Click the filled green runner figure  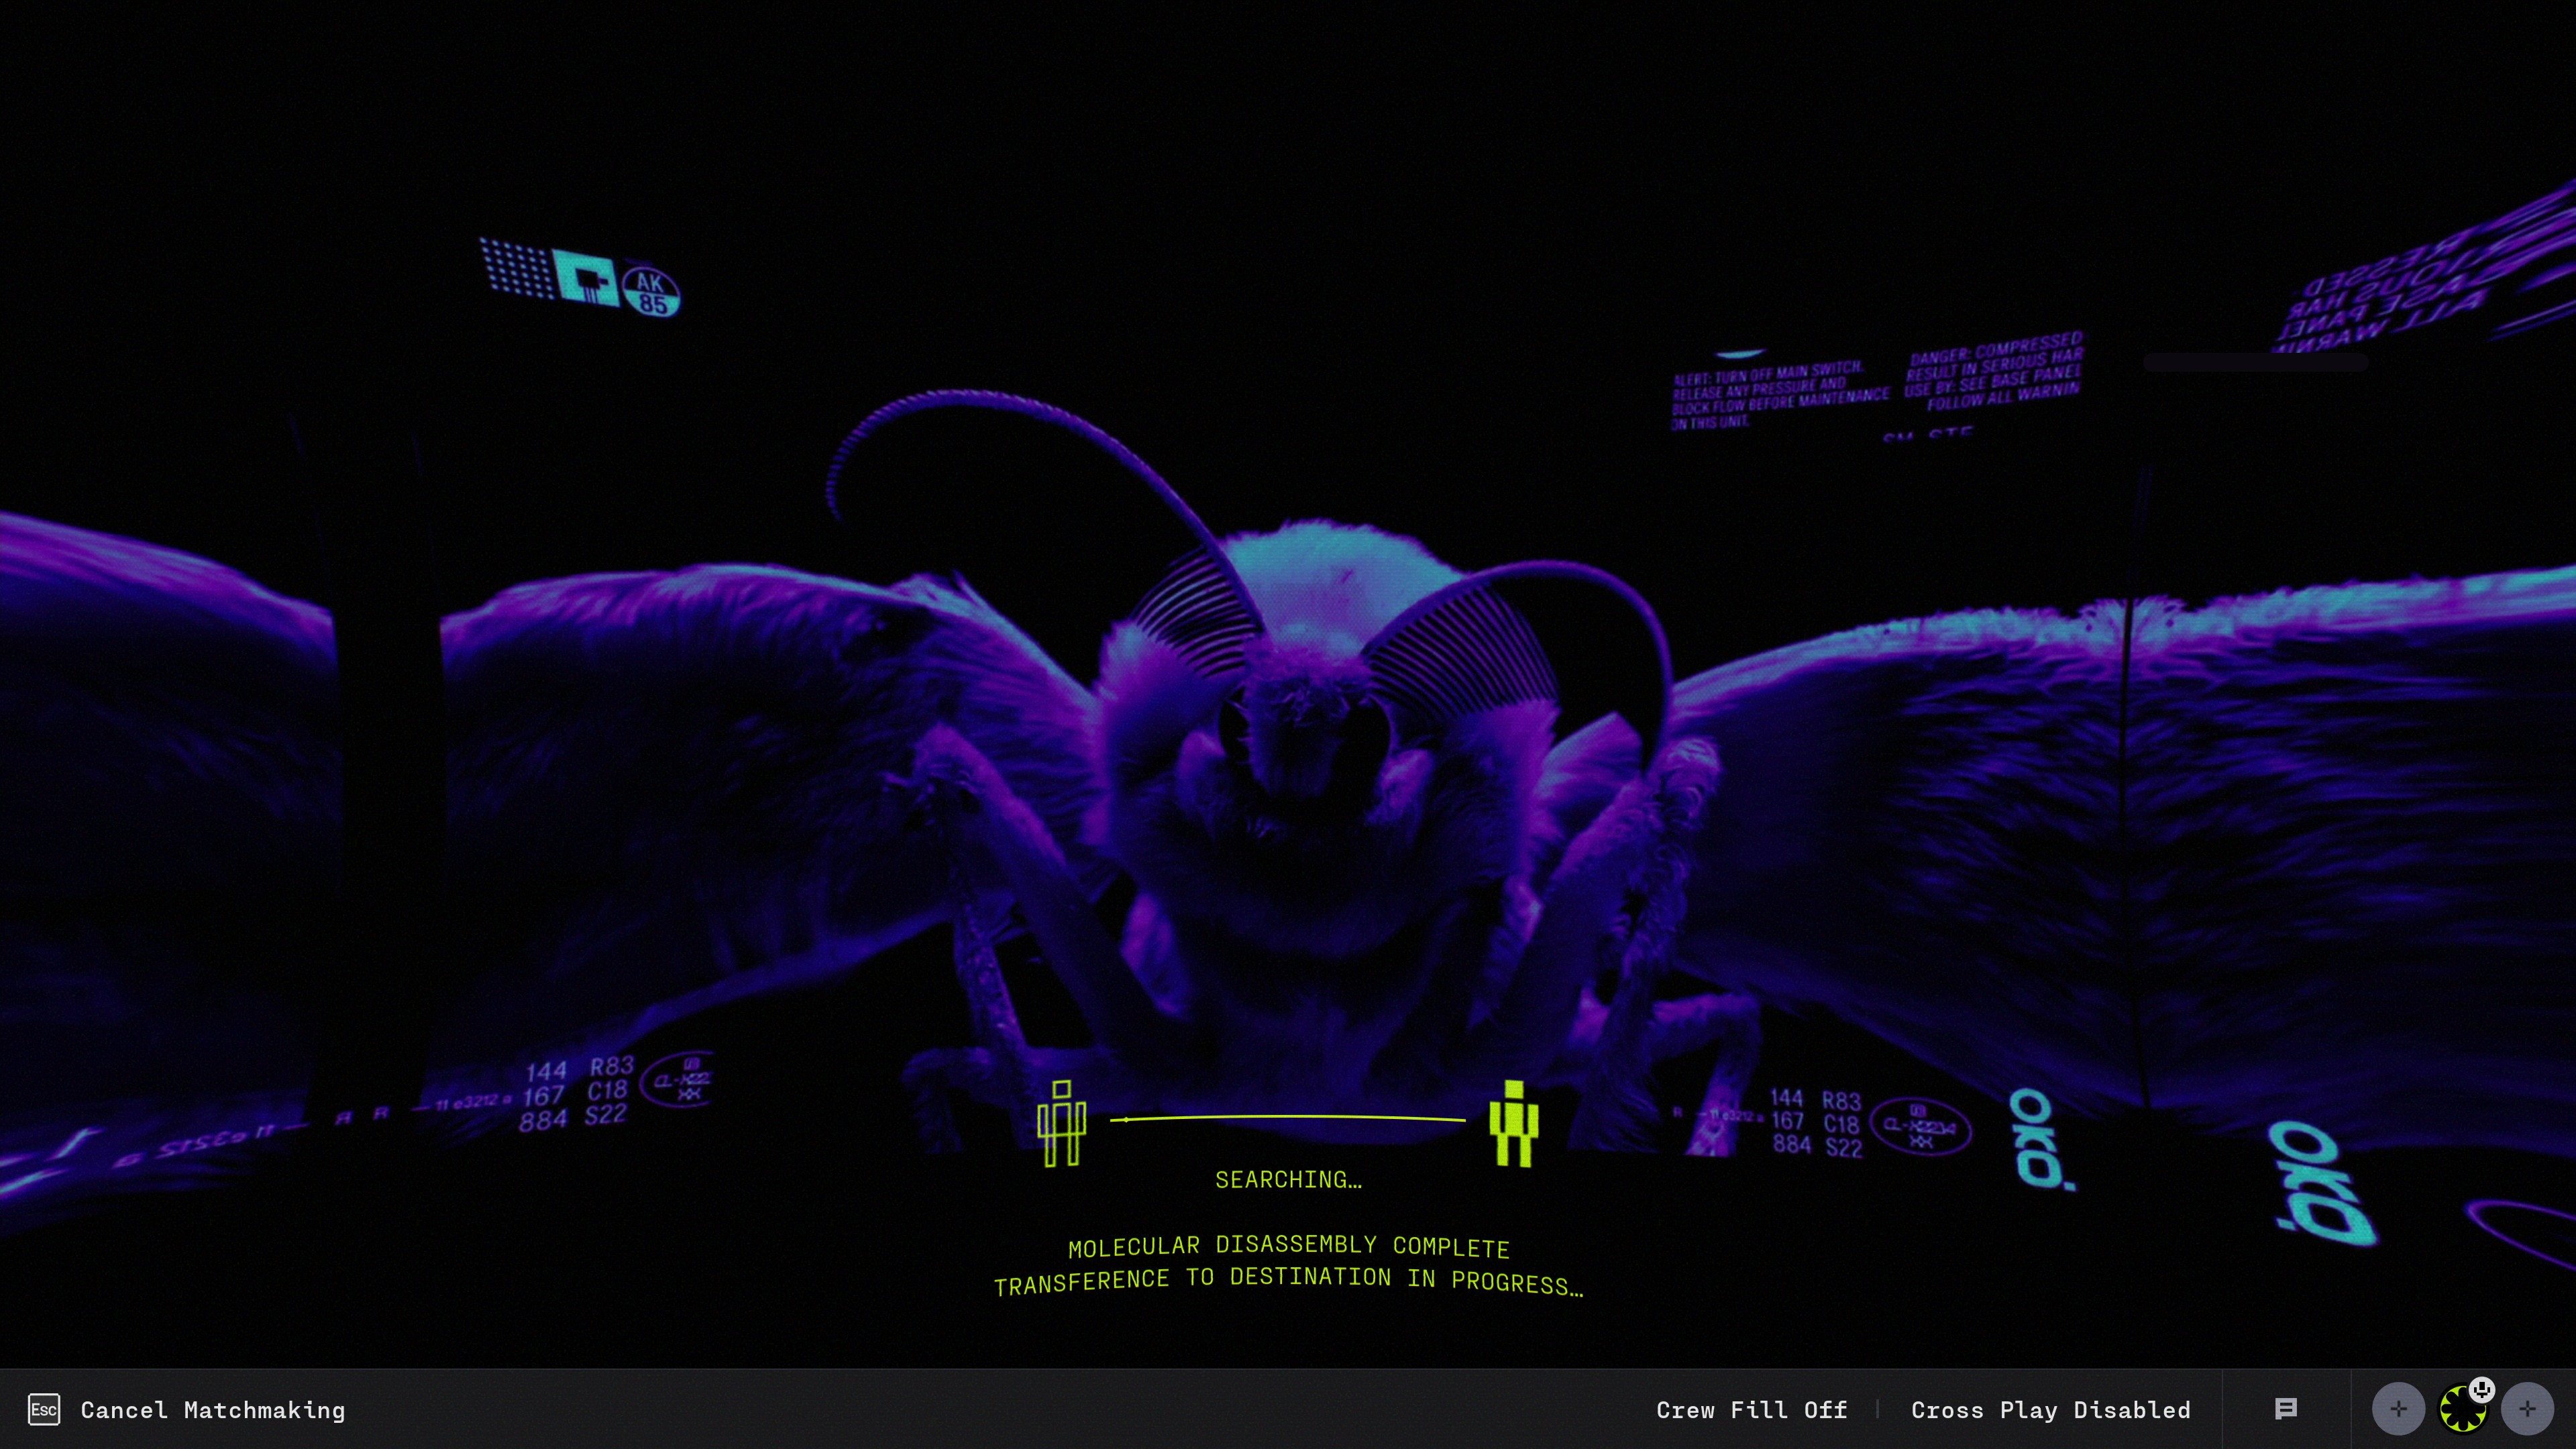click(x=1513, y=1124)
